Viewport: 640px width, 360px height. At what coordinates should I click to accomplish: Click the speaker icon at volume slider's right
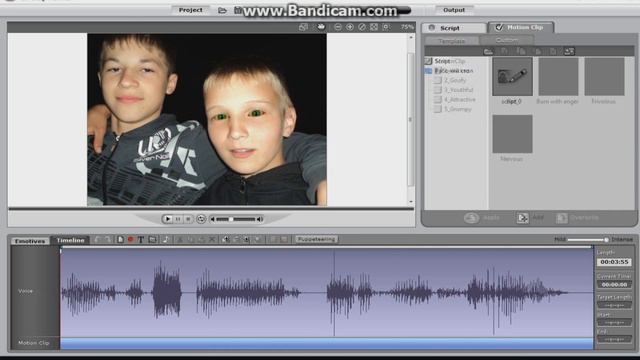click(x=260, y=219)
